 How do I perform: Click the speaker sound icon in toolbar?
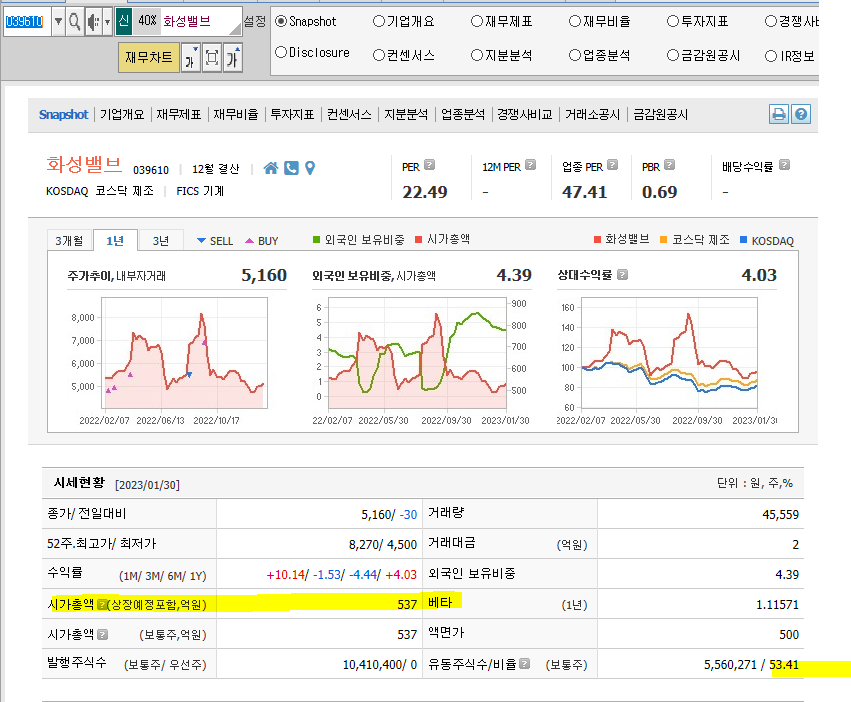point(93,22)
